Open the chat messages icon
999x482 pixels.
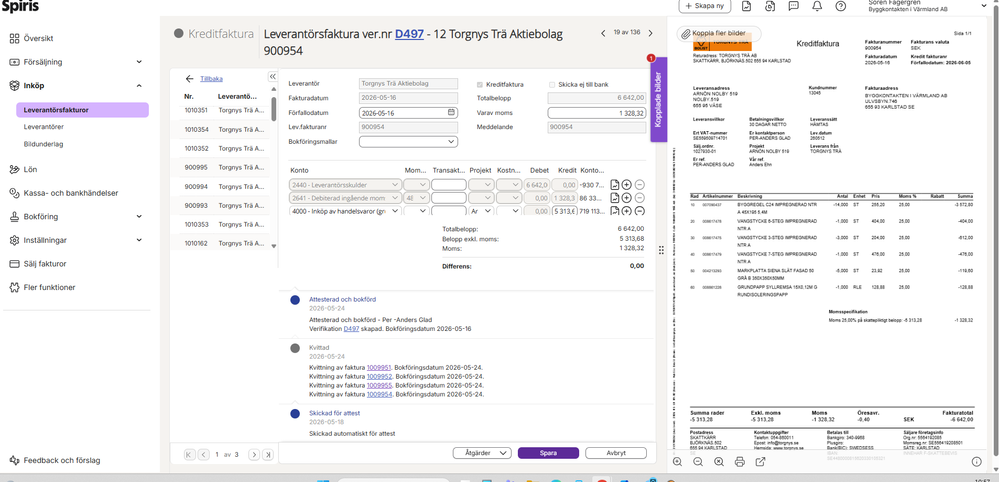(x=794, y=6)
